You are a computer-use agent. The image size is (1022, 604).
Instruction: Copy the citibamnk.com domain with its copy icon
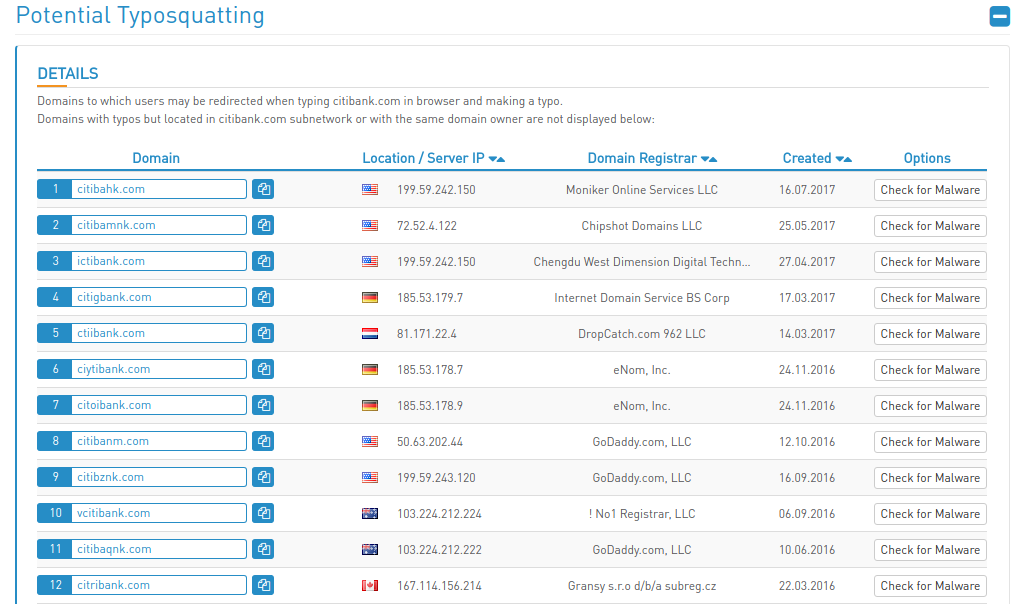click(263, 225)
